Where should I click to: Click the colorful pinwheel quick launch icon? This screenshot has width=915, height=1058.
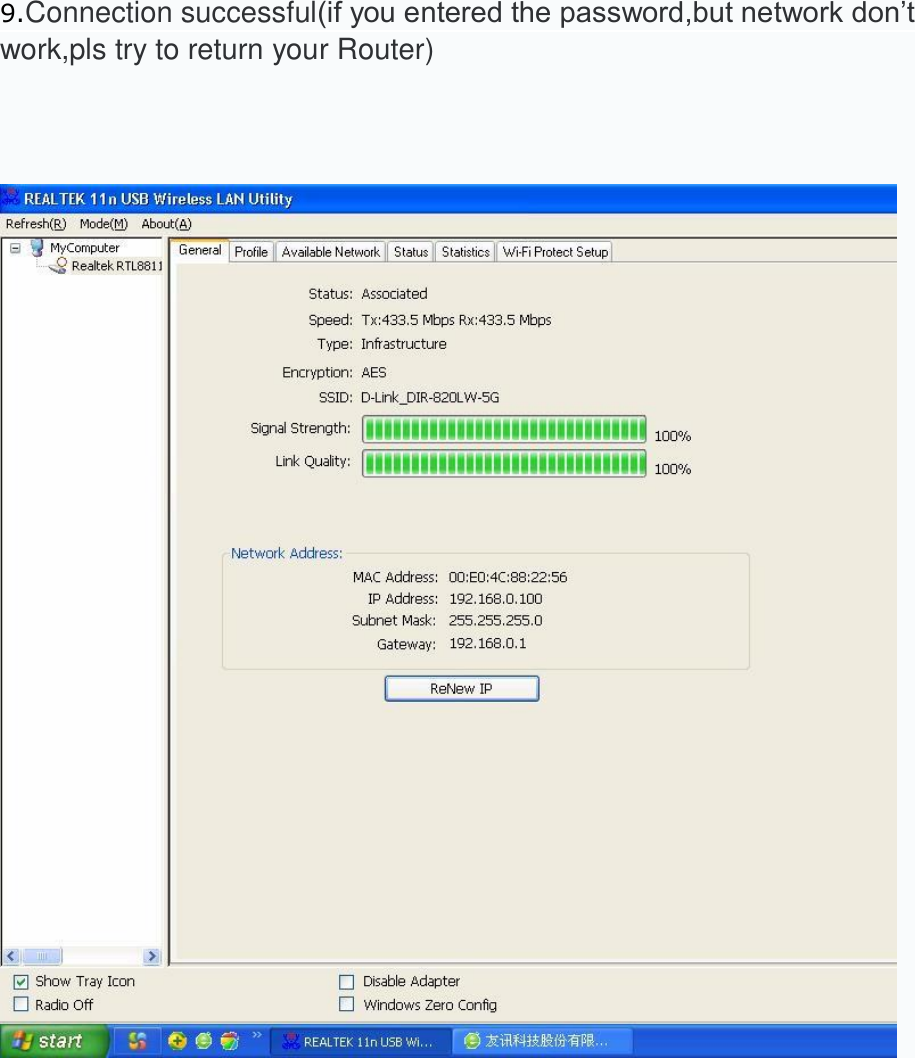pos(137,1041)
